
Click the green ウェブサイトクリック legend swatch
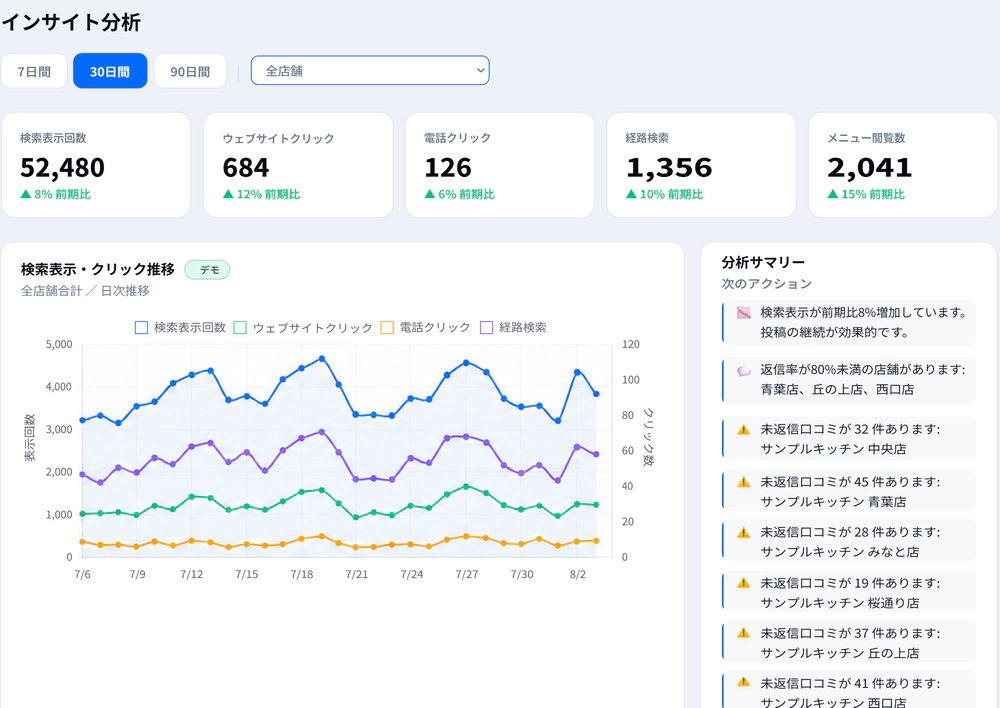coord(240,327)
